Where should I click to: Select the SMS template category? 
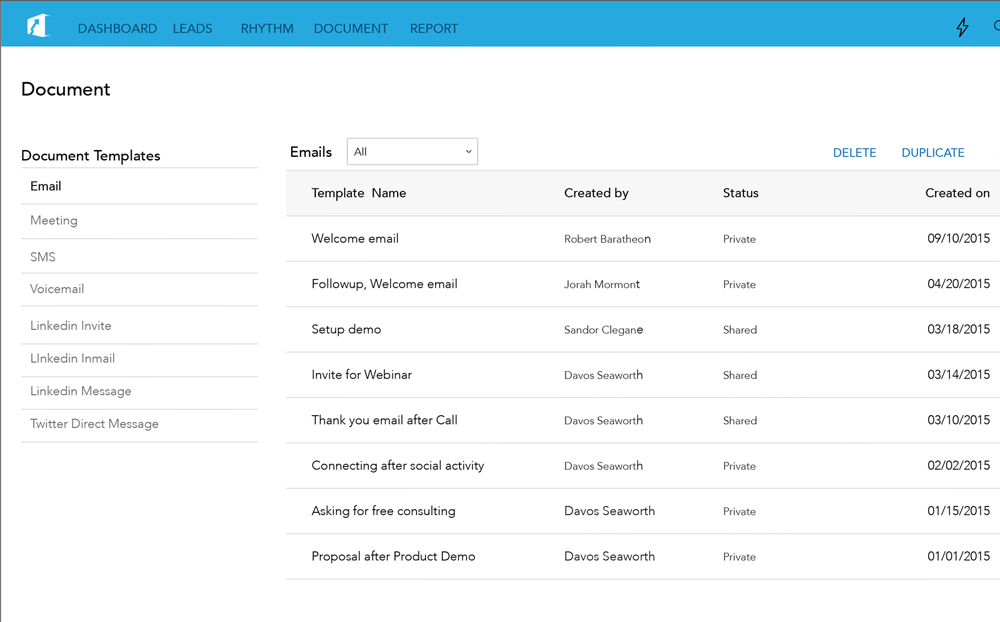coord(43,257)
